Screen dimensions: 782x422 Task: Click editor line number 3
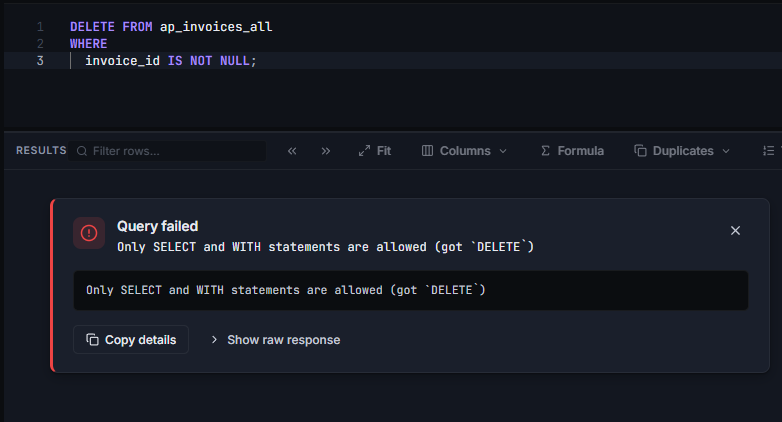pos(40,61)
